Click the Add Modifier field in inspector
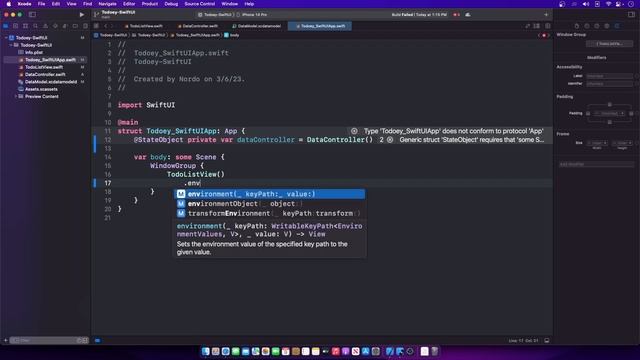 (596, 164)
